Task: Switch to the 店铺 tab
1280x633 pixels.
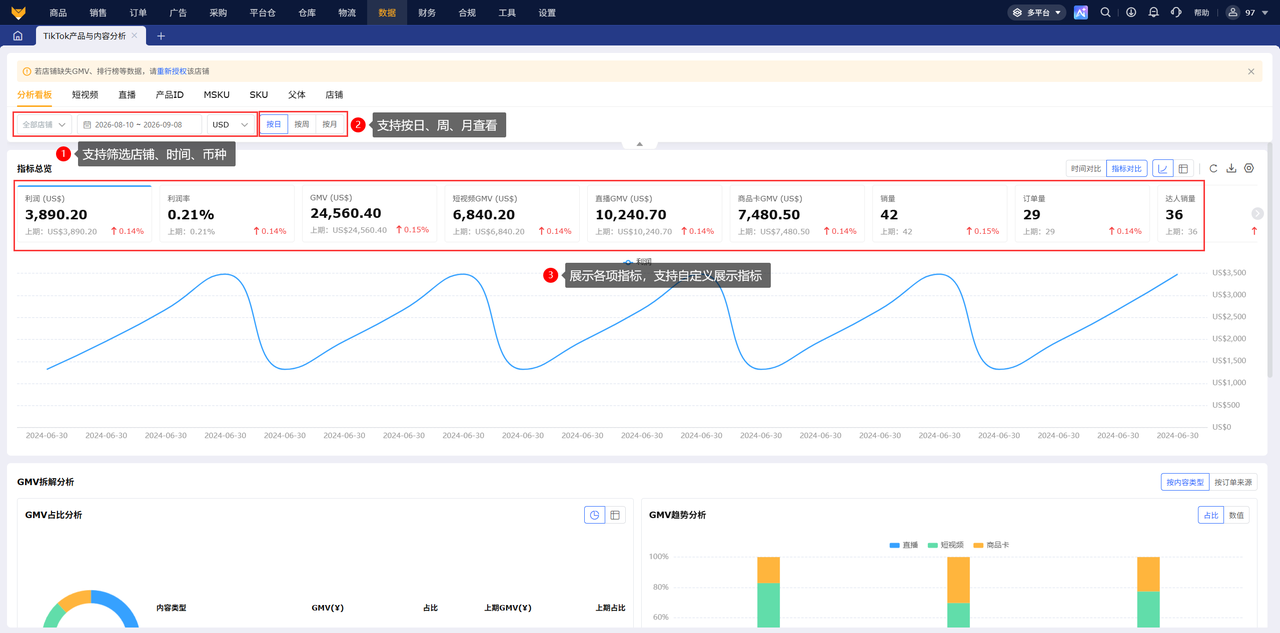Action: pos(334,94)
